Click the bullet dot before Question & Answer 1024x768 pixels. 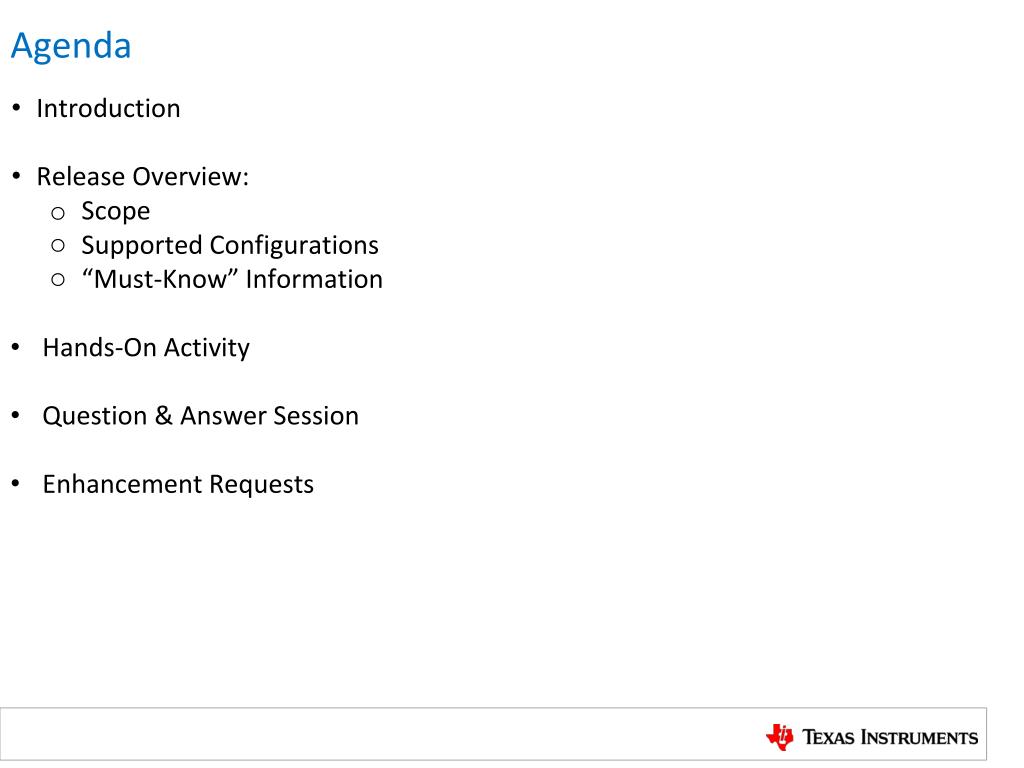coord(16,415)
